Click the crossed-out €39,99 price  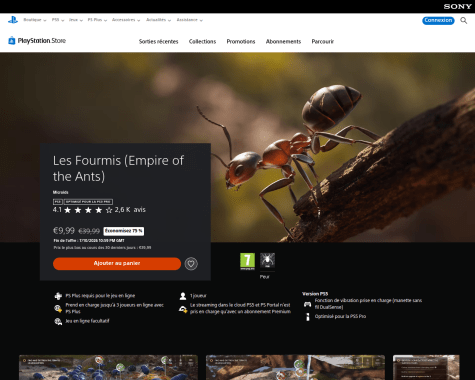coord(89,231)
